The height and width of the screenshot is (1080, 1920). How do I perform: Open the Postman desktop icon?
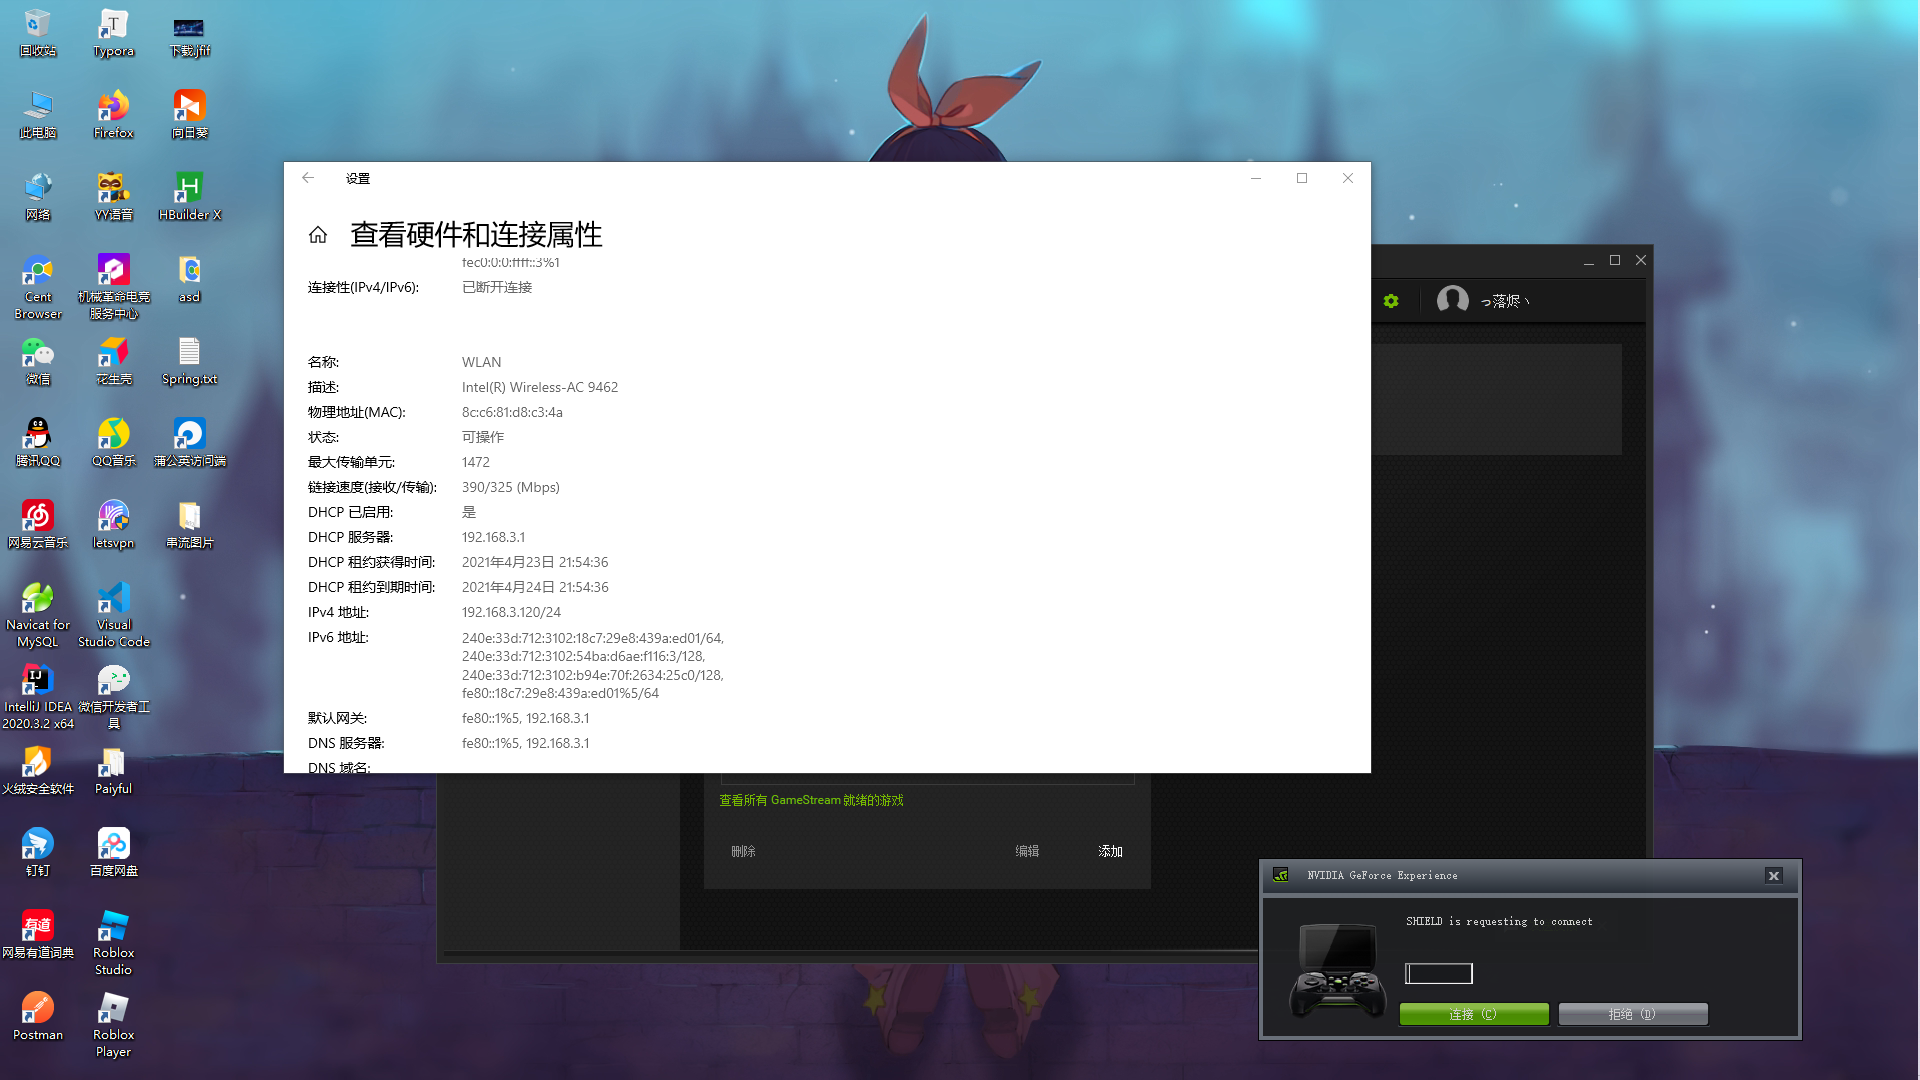pyautogui.click(x=38, y=1009)
